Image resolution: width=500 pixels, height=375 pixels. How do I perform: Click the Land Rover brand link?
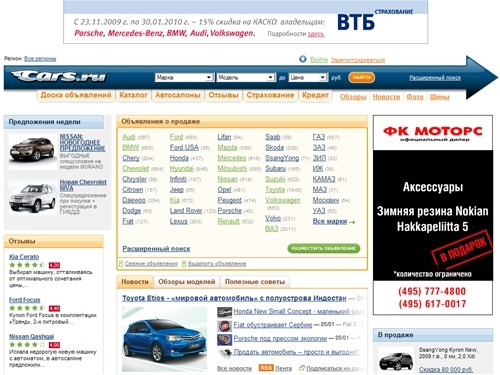(186, 211)
